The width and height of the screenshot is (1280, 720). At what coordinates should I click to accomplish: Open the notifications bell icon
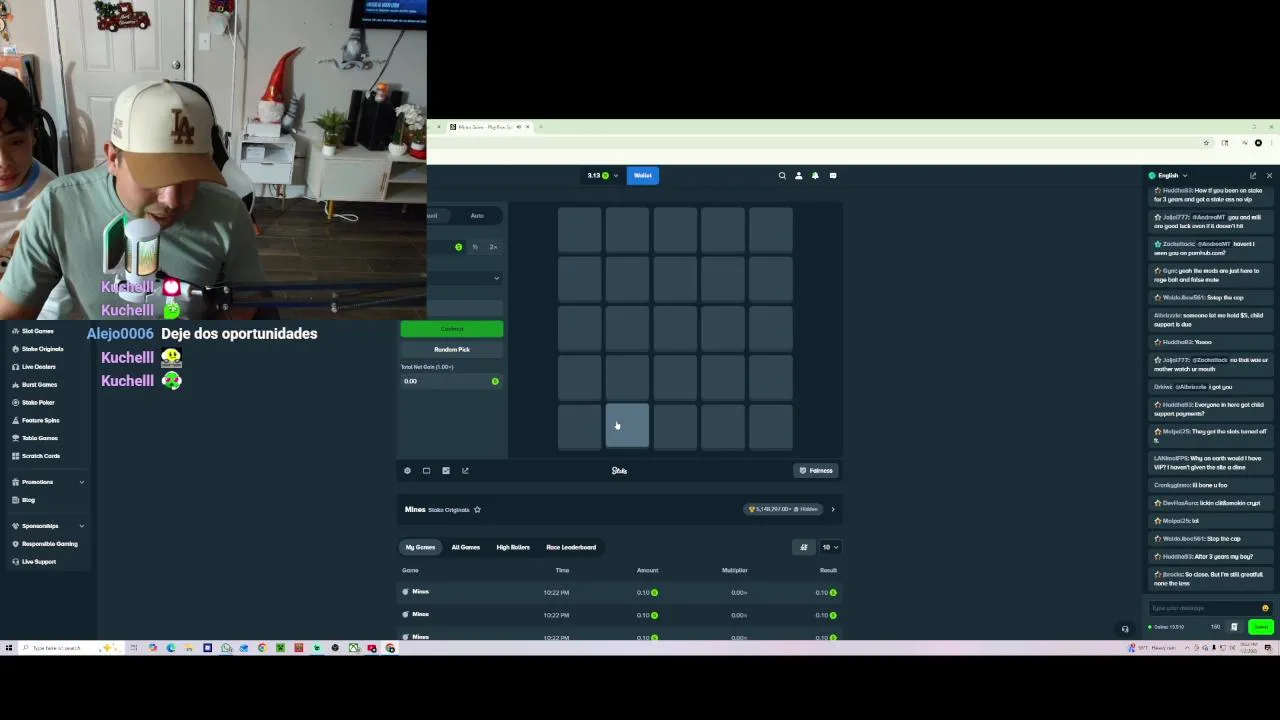(815, 176)
